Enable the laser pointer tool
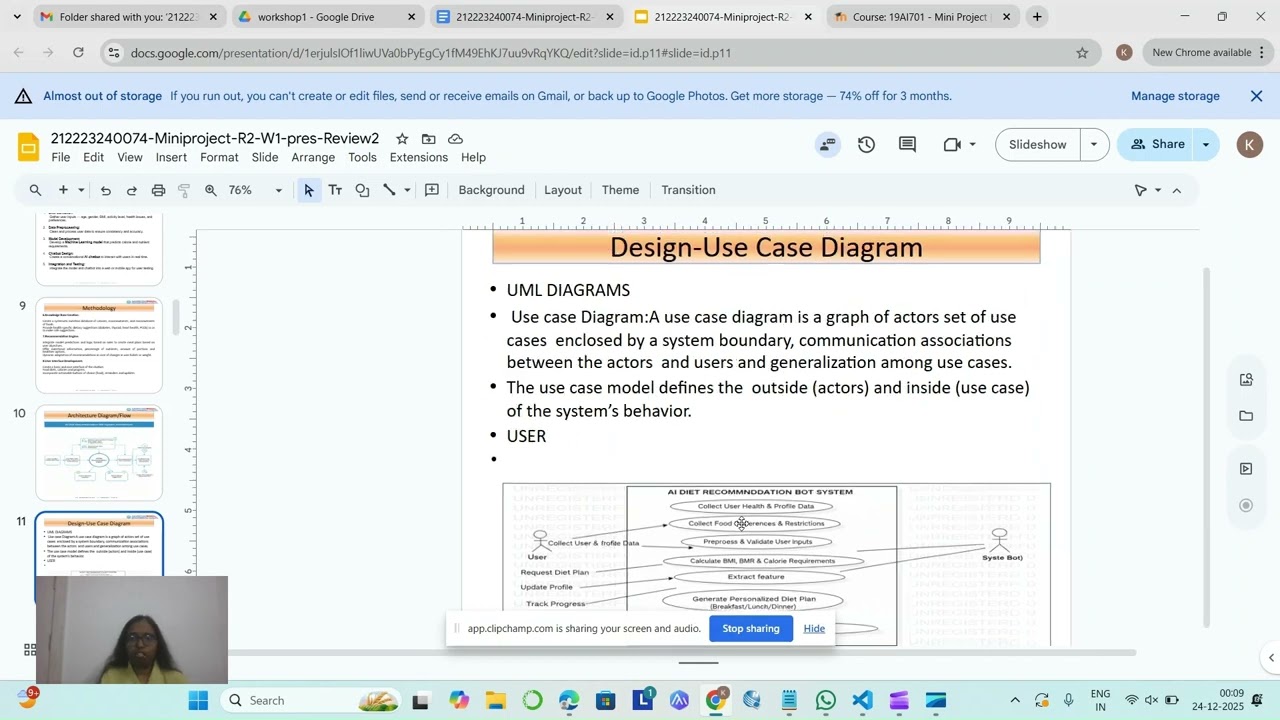This screenshot has height=720, width=1280. (1140, 190)
